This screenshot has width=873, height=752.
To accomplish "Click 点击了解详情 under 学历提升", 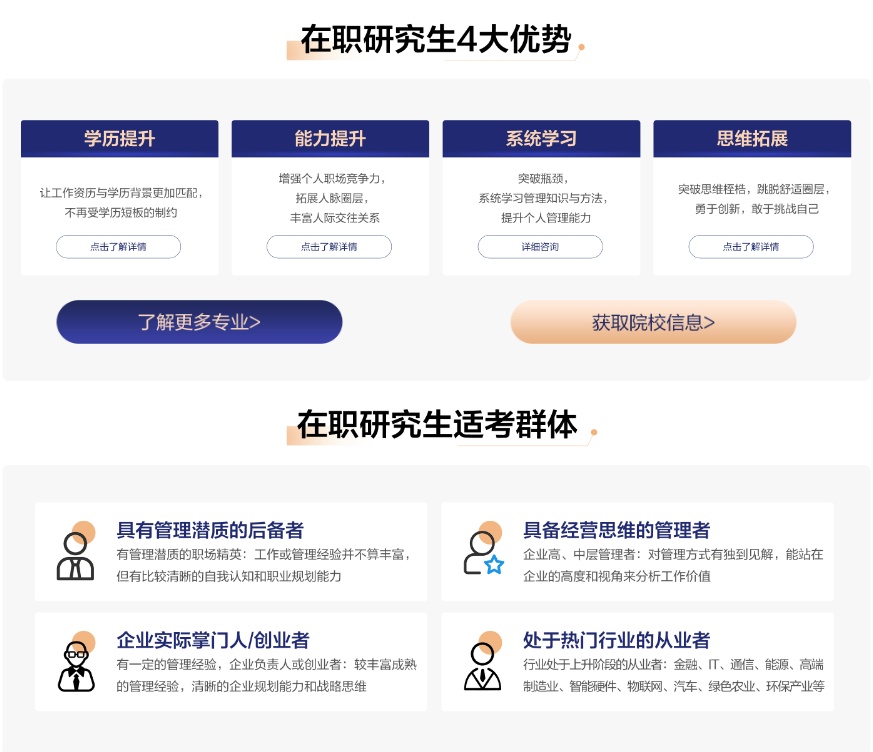I will (118, 247).
